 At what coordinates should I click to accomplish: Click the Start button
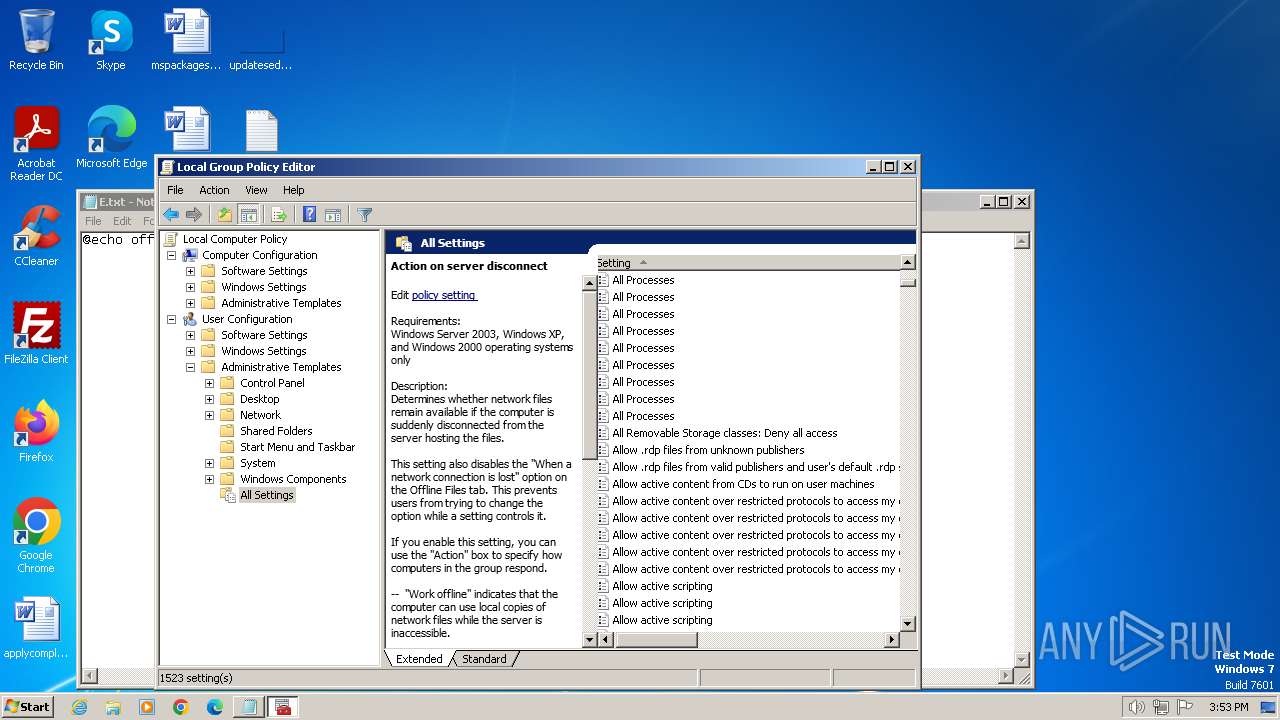[28, 707]
